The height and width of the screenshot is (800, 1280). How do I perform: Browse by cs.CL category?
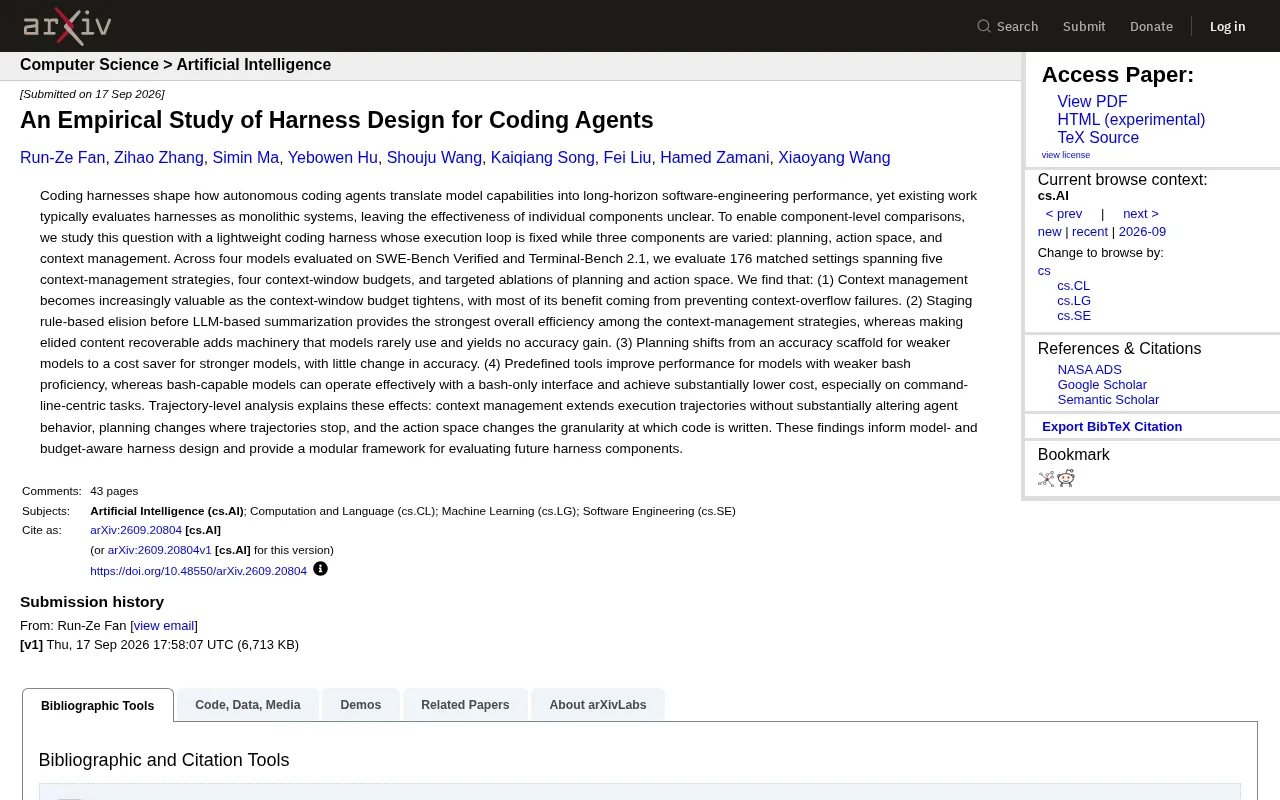pos(1074,286)
